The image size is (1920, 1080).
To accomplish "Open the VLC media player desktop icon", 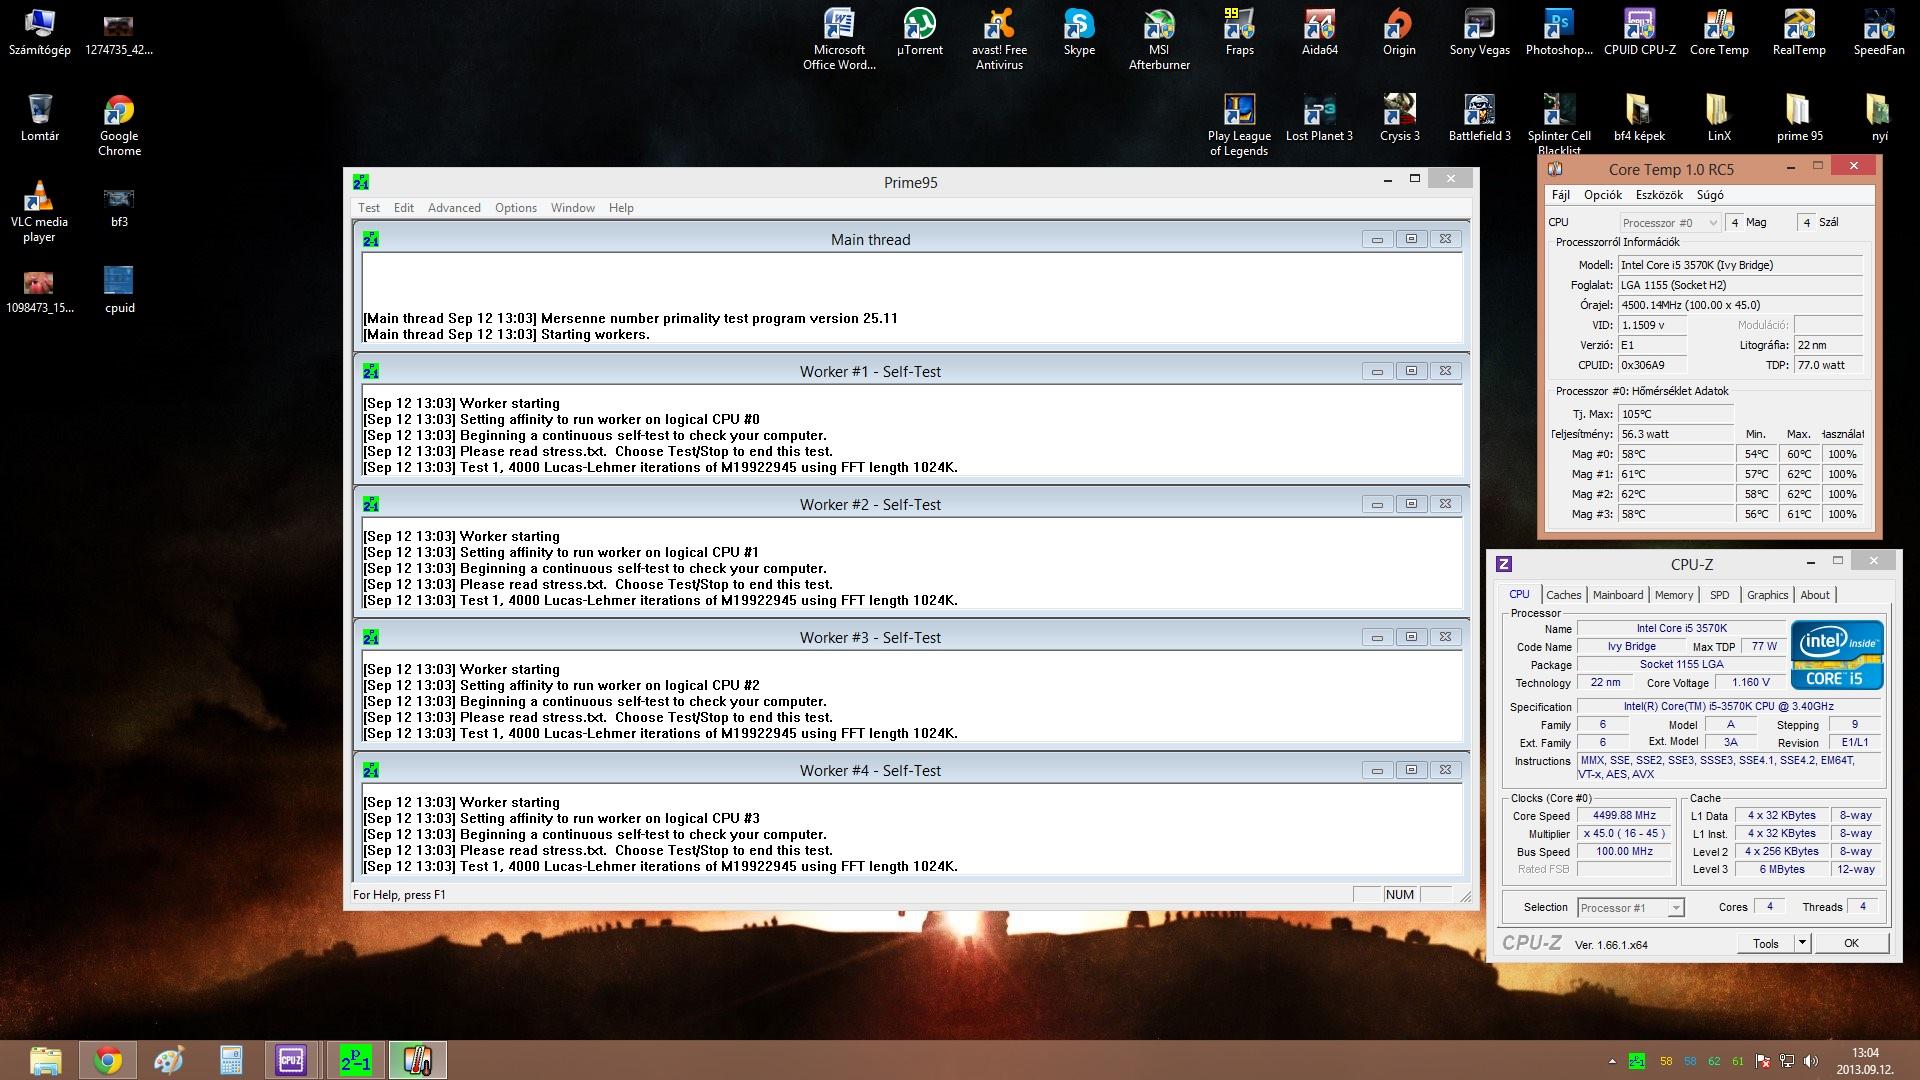I will [x=39, y=211].
